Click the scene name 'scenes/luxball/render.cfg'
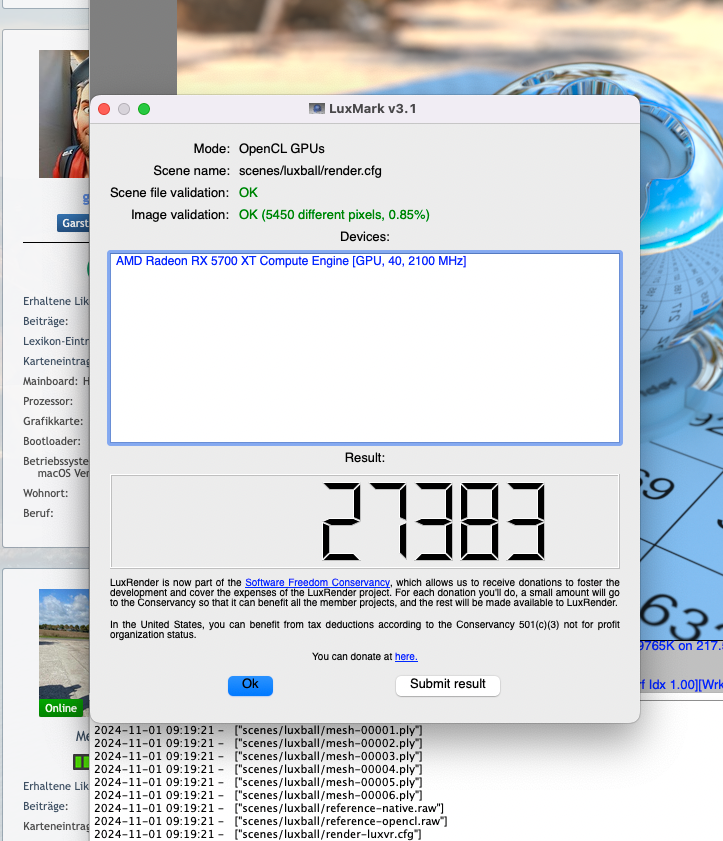This screenshot has width=723, height=841. click(x=310, y=171)
